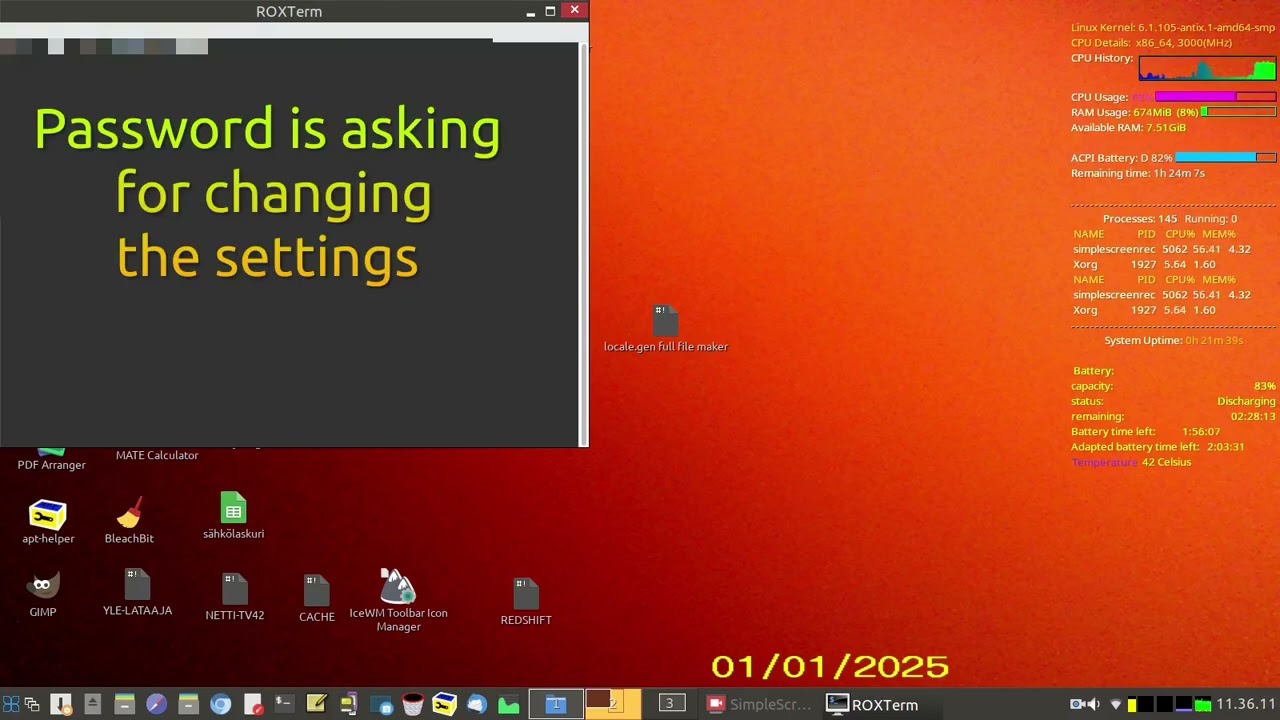Open the compass browser icon in taskbar
The width and height of the screenshot is (1280, 720).
coord(156,704)
